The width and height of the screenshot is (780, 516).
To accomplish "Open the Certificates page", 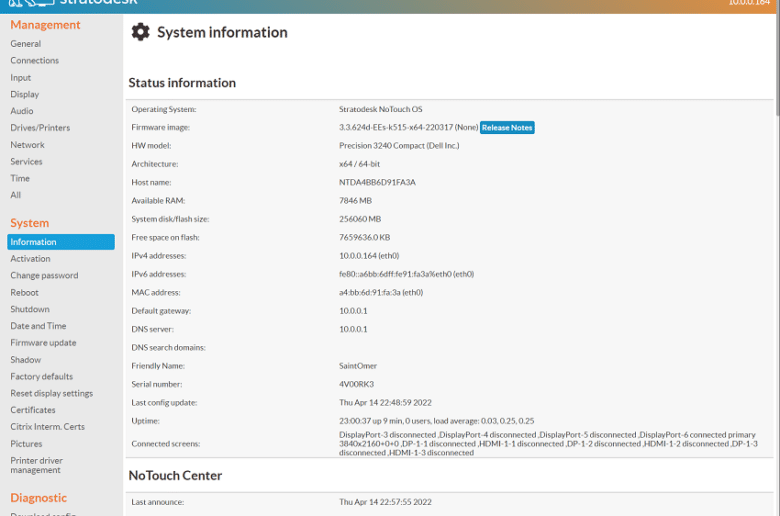I will coord(33,410).
